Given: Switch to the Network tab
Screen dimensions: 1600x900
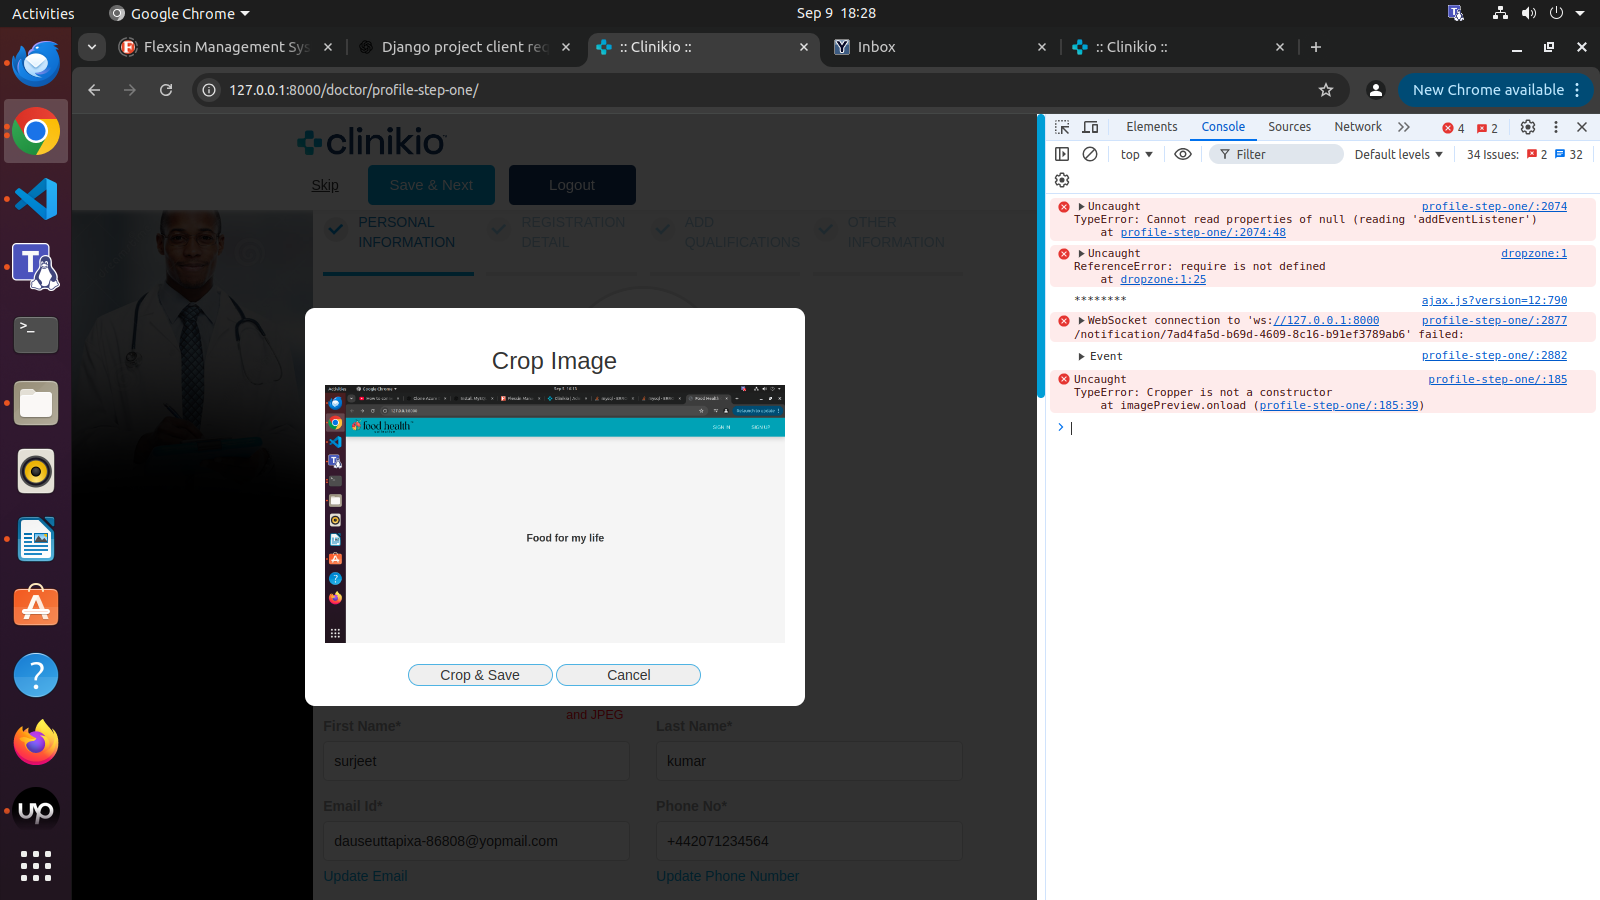Looking at the screenshot, I should (1357, 127).
